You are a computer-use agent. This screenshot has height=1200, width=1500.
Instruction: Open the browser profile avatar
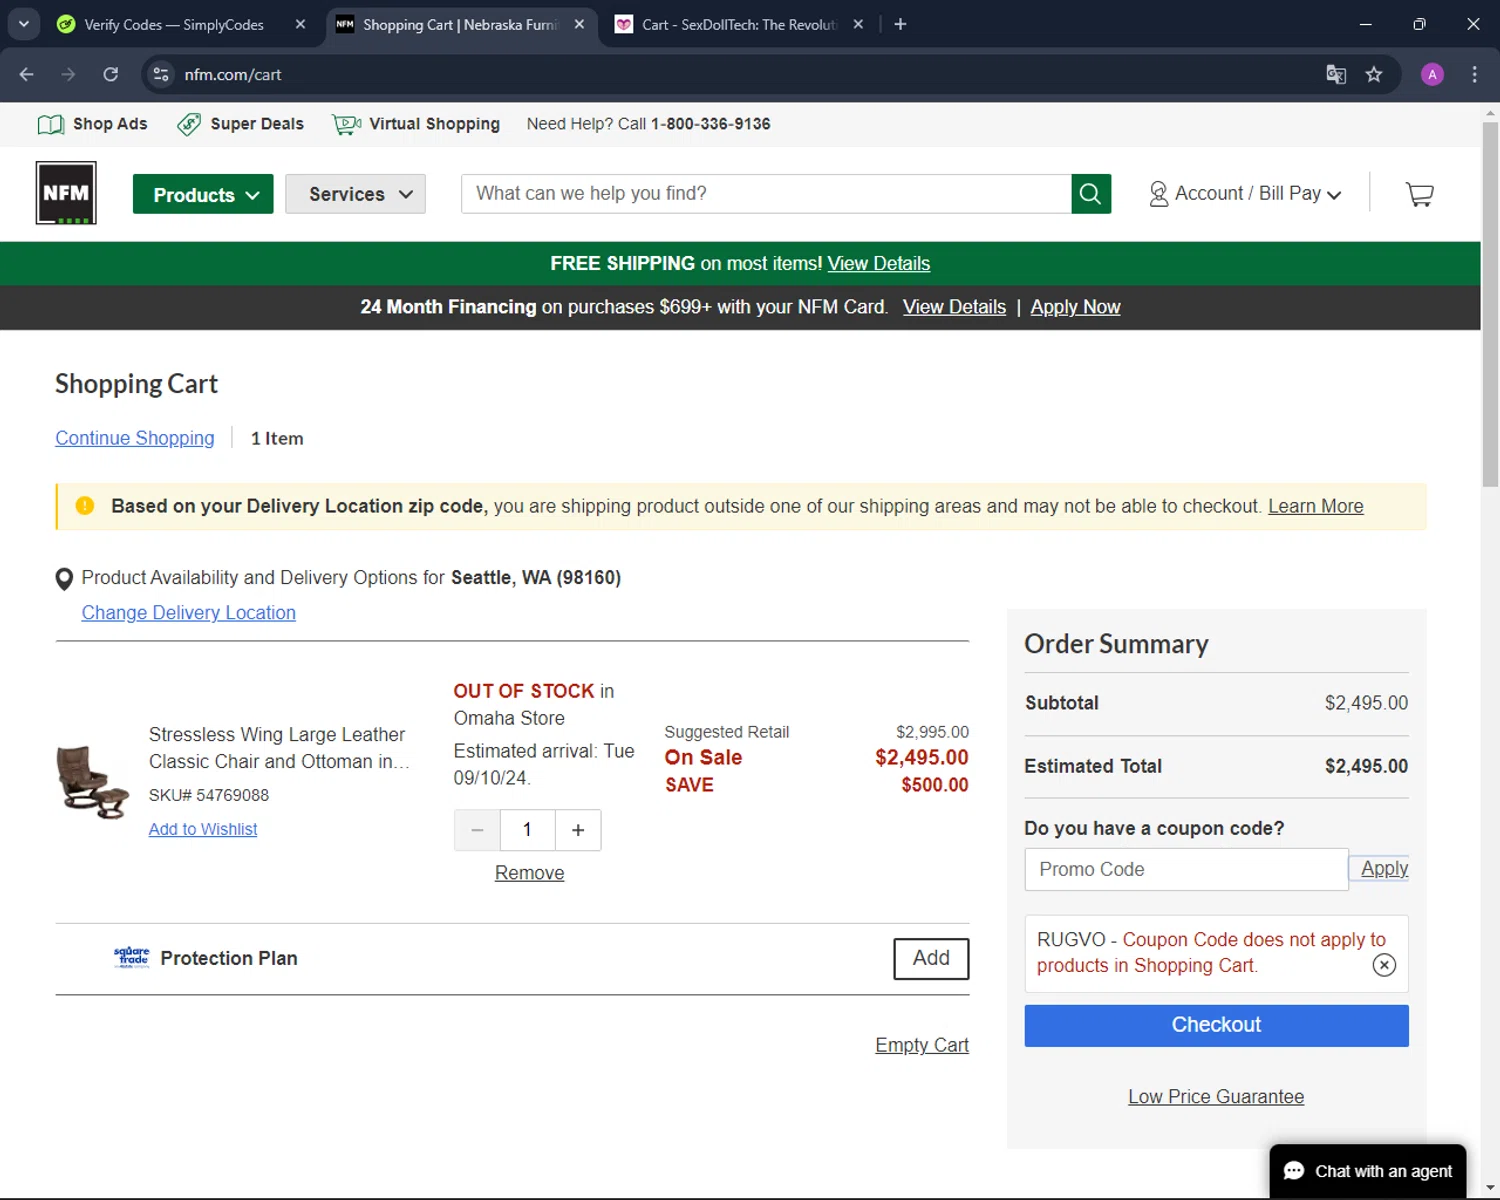(x=1432, y=74)
